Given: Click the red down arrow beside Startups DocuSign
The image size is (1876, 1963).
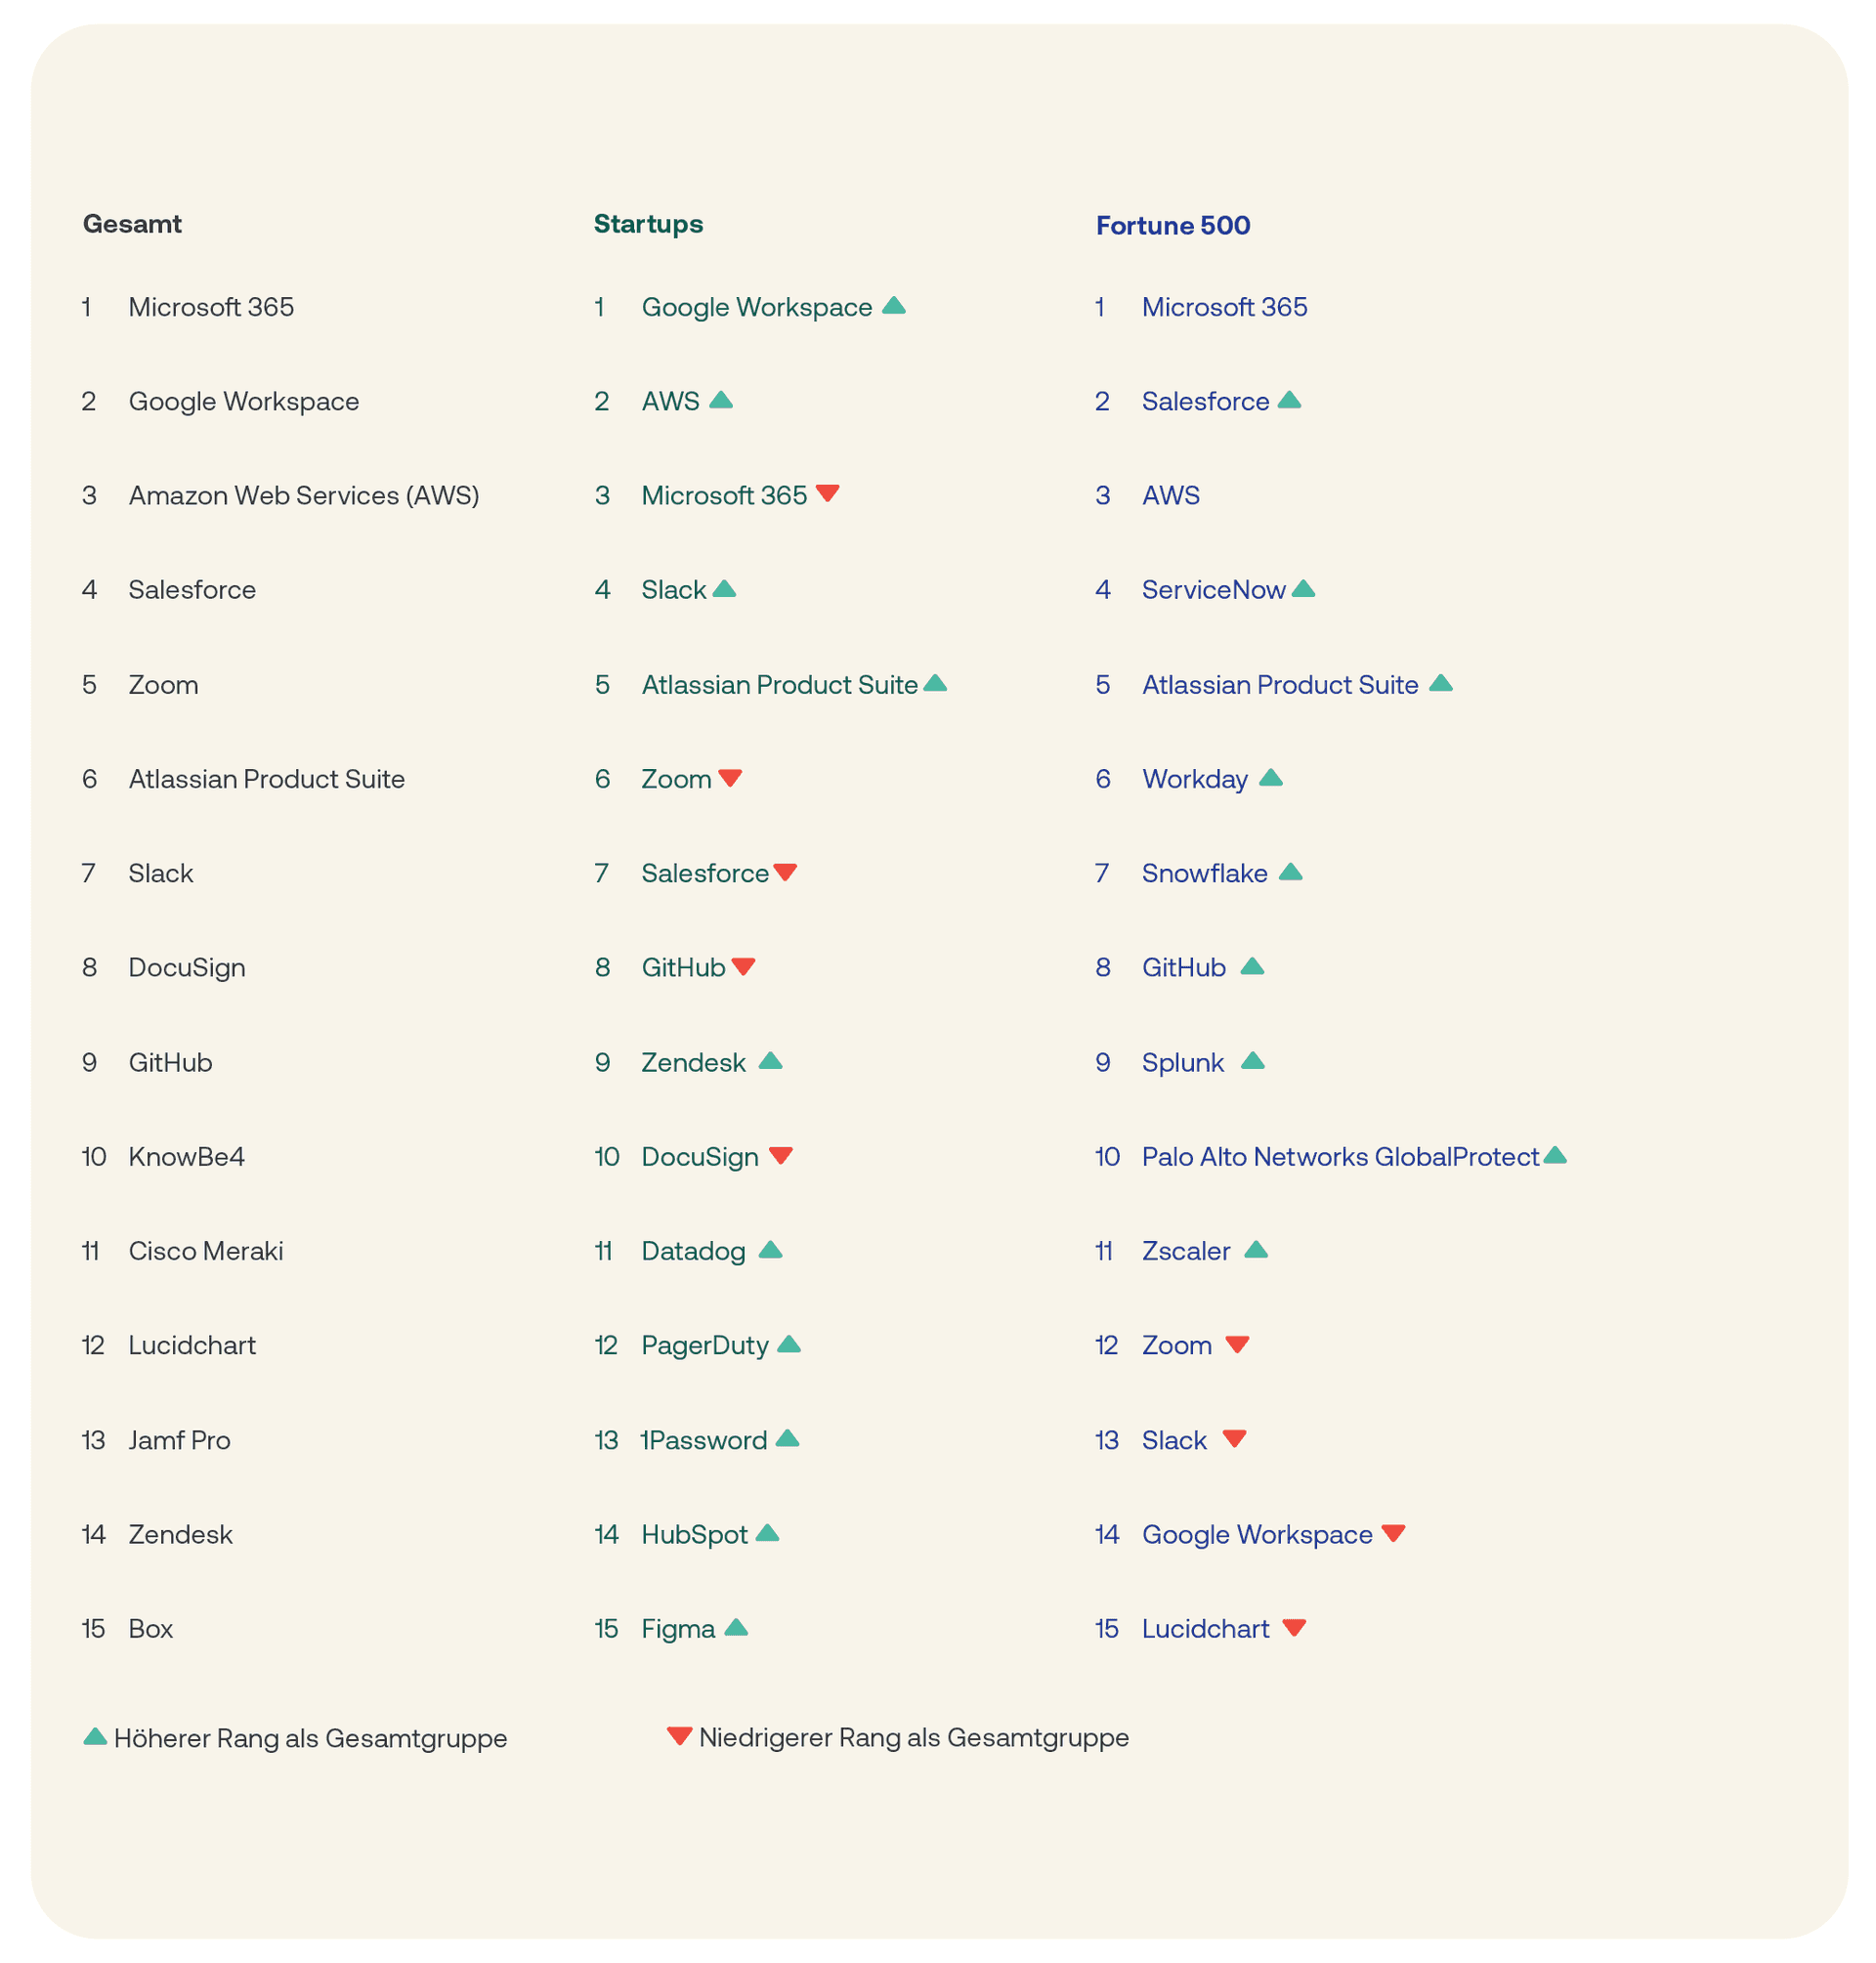Looking at the screenshot, I should coord(781,1155).
